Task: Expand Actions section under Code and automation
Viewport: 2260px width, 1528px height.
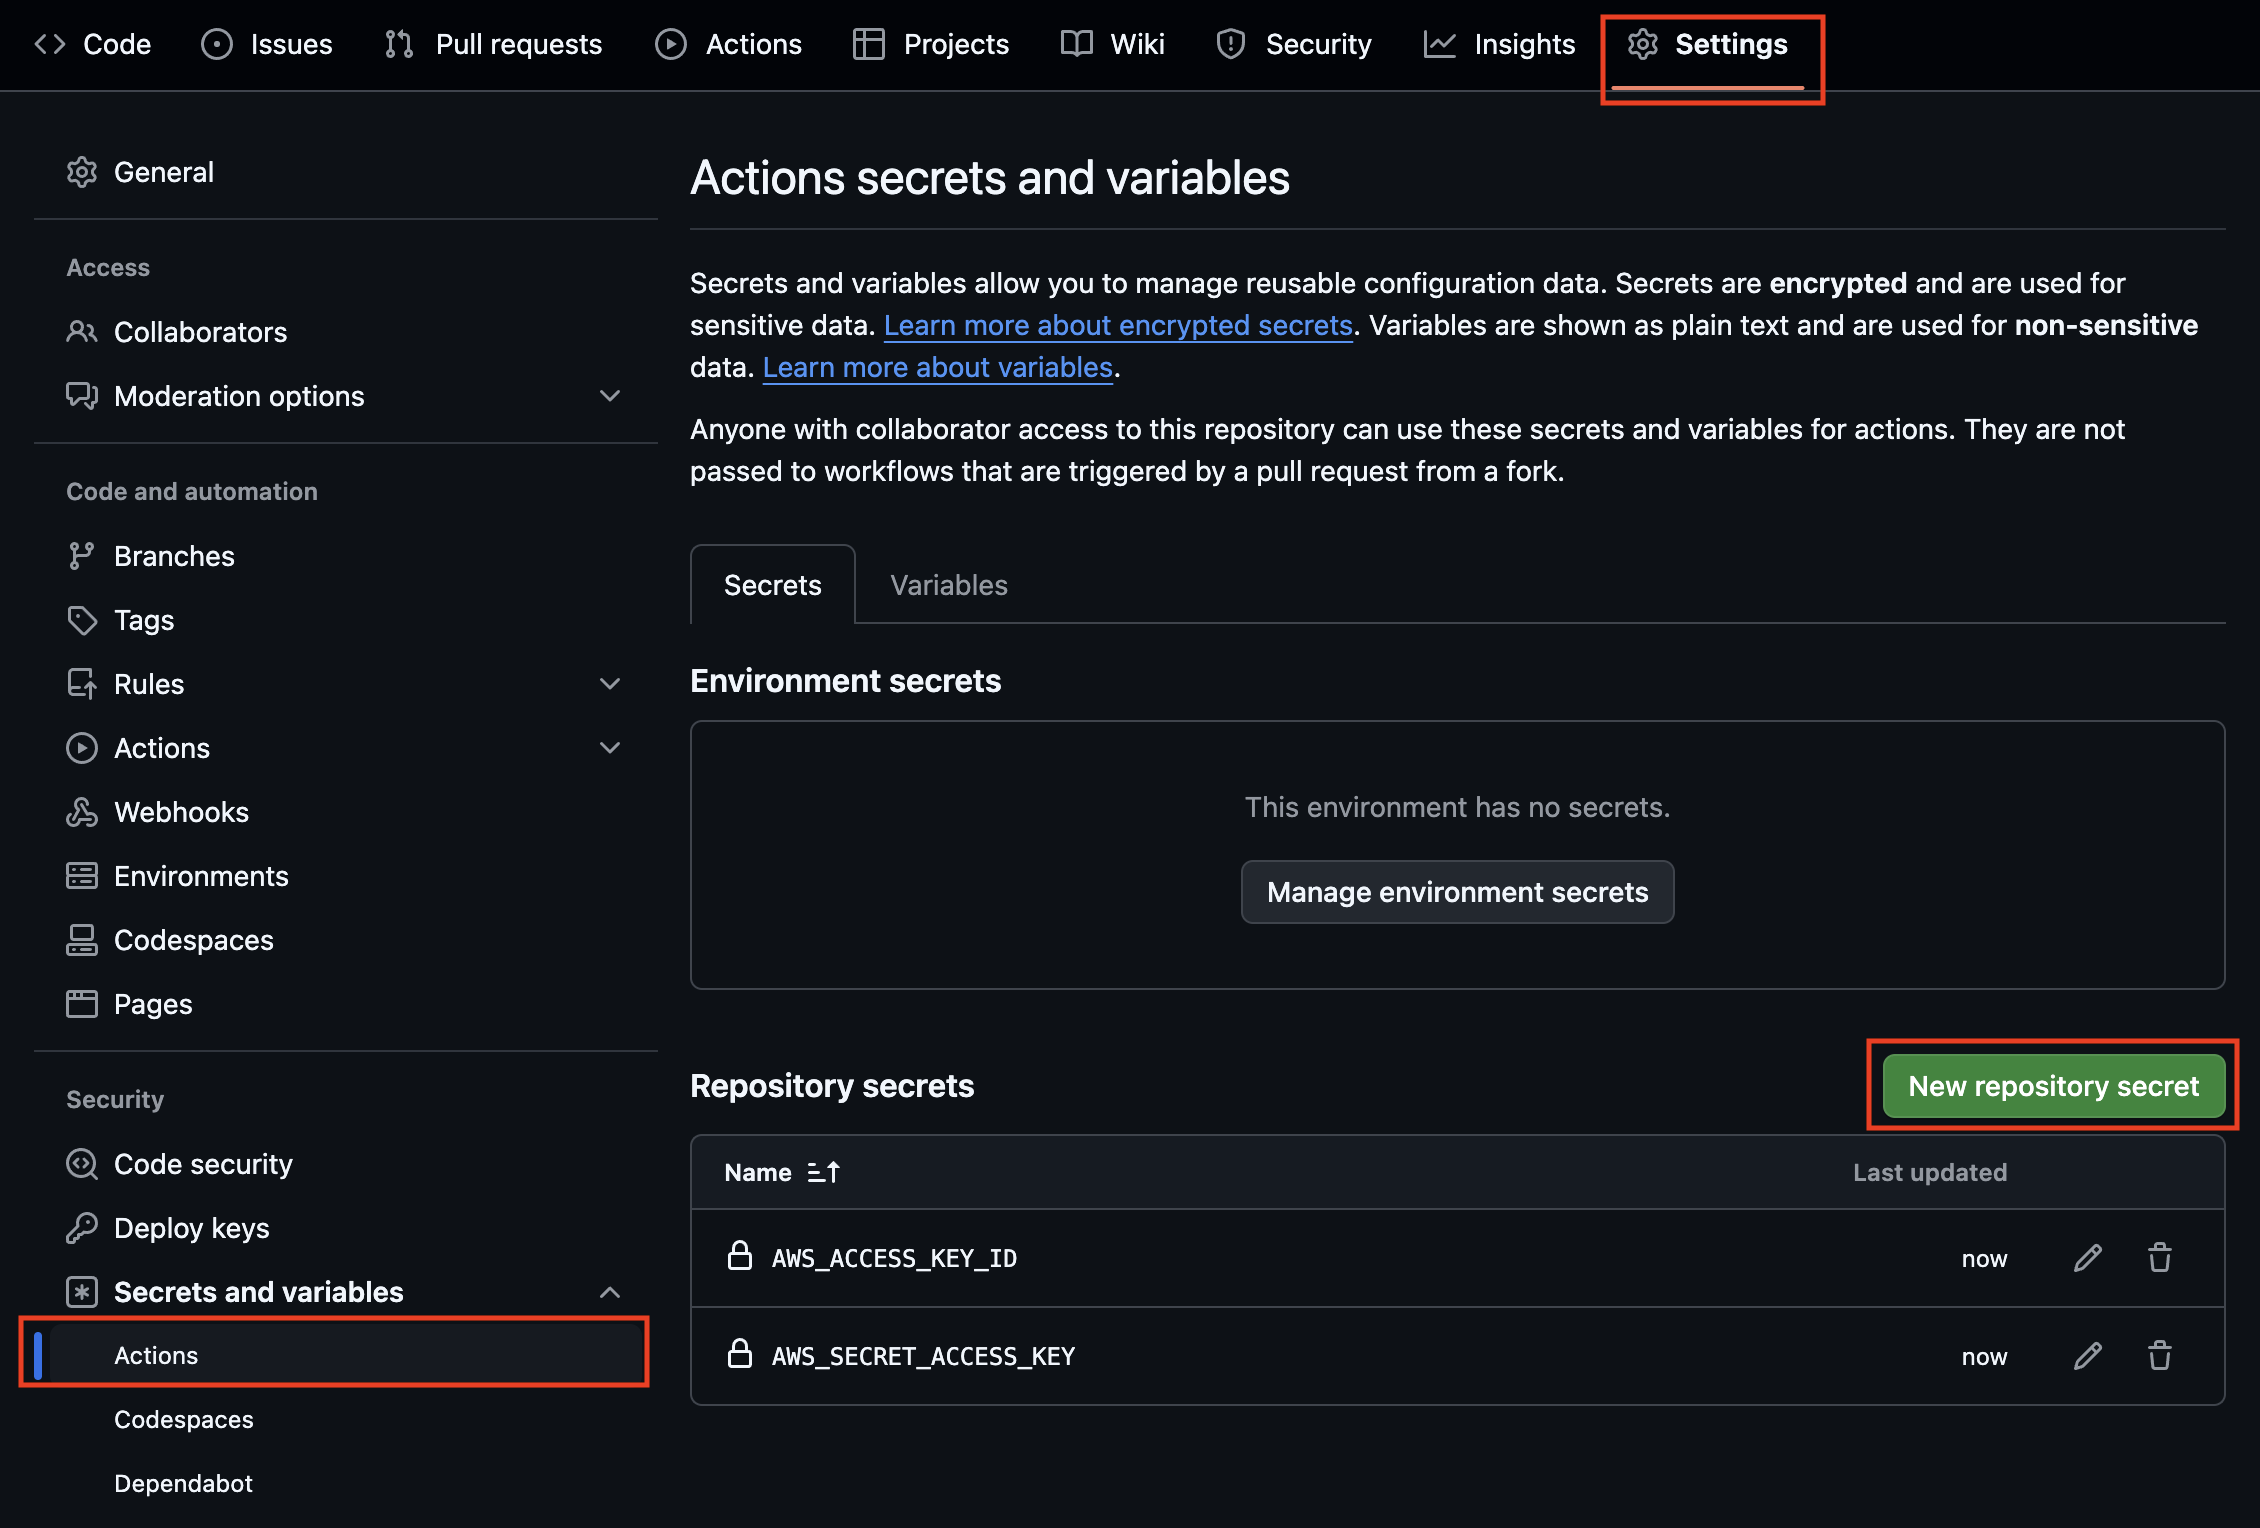Action: click(x=610, y=748)
